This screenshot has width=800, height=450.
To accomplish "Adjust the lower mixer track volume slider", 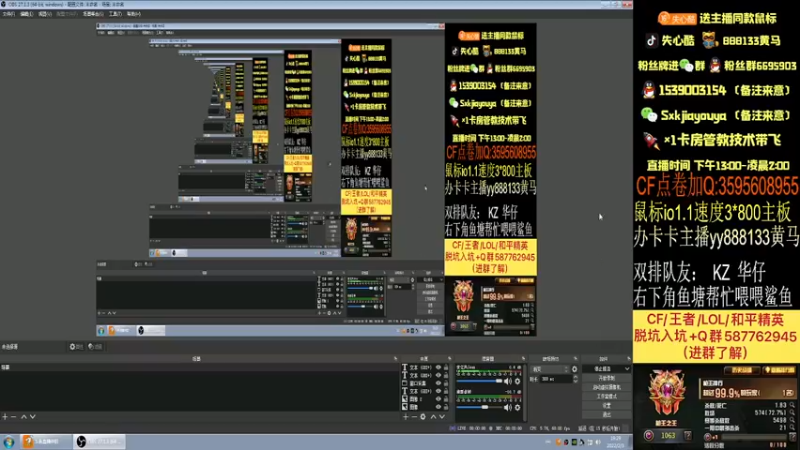I will coord(480,408).
